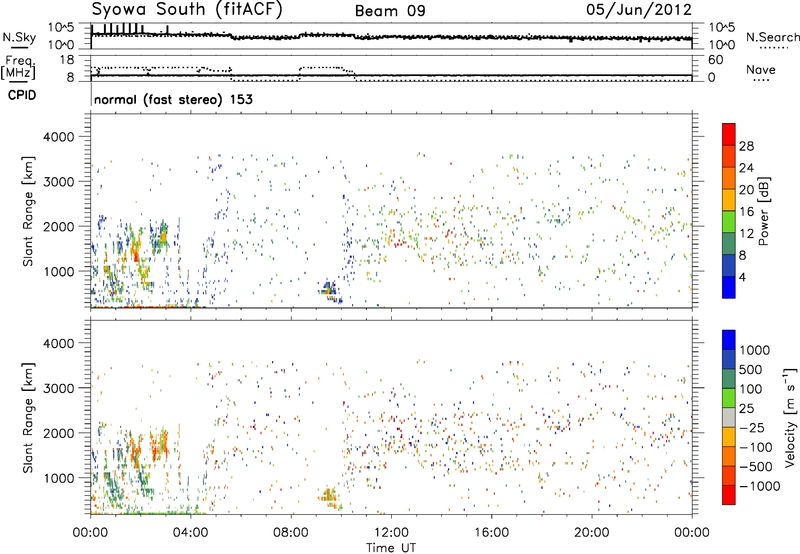Click the 'Power [dB]' colorbar label
The height and width of the screenshot is (554, 800).
tap(763, 211)
